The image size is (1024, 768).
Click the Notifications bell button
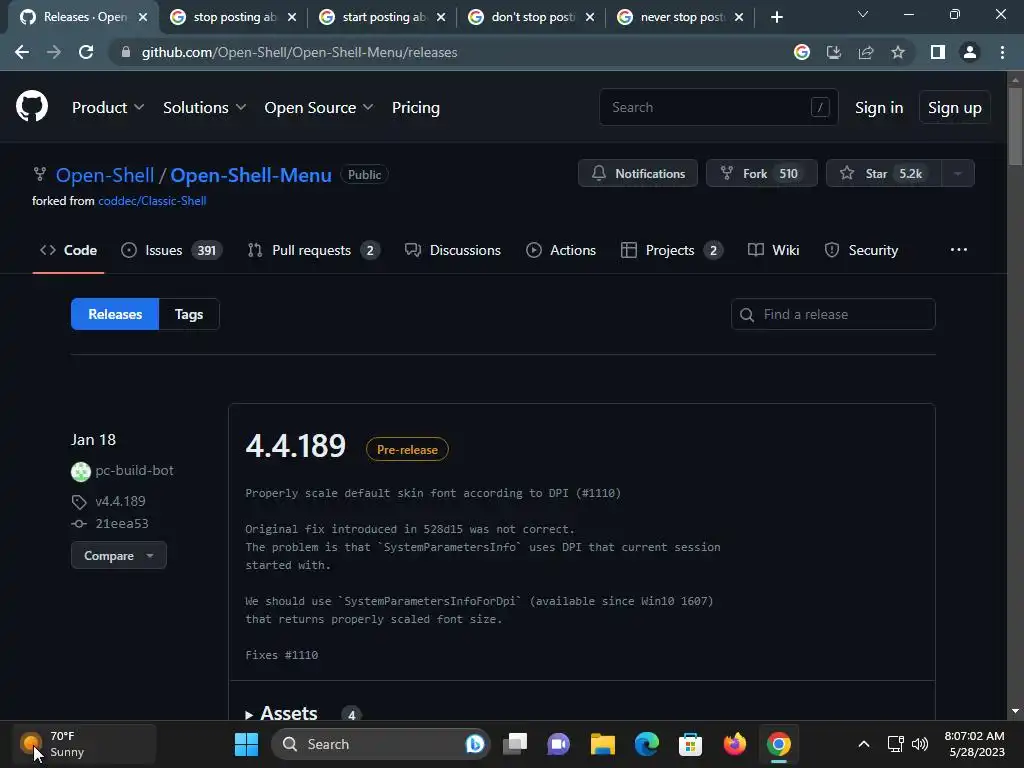tap(638, 174)
